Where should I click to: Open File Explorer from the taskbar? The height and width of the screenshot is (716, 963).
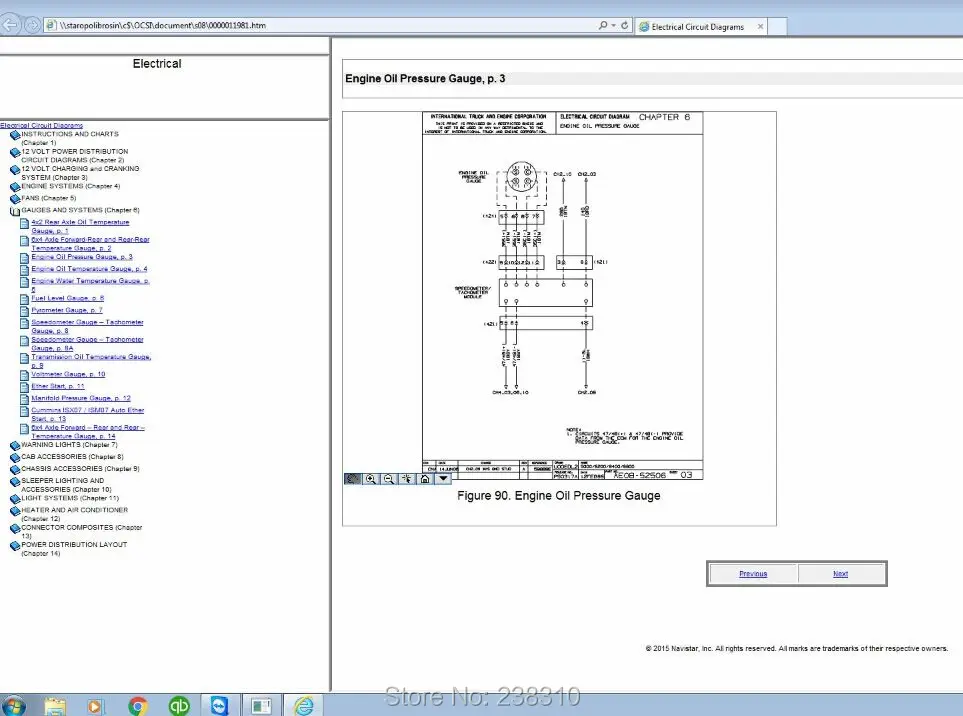tap(55, 706)
